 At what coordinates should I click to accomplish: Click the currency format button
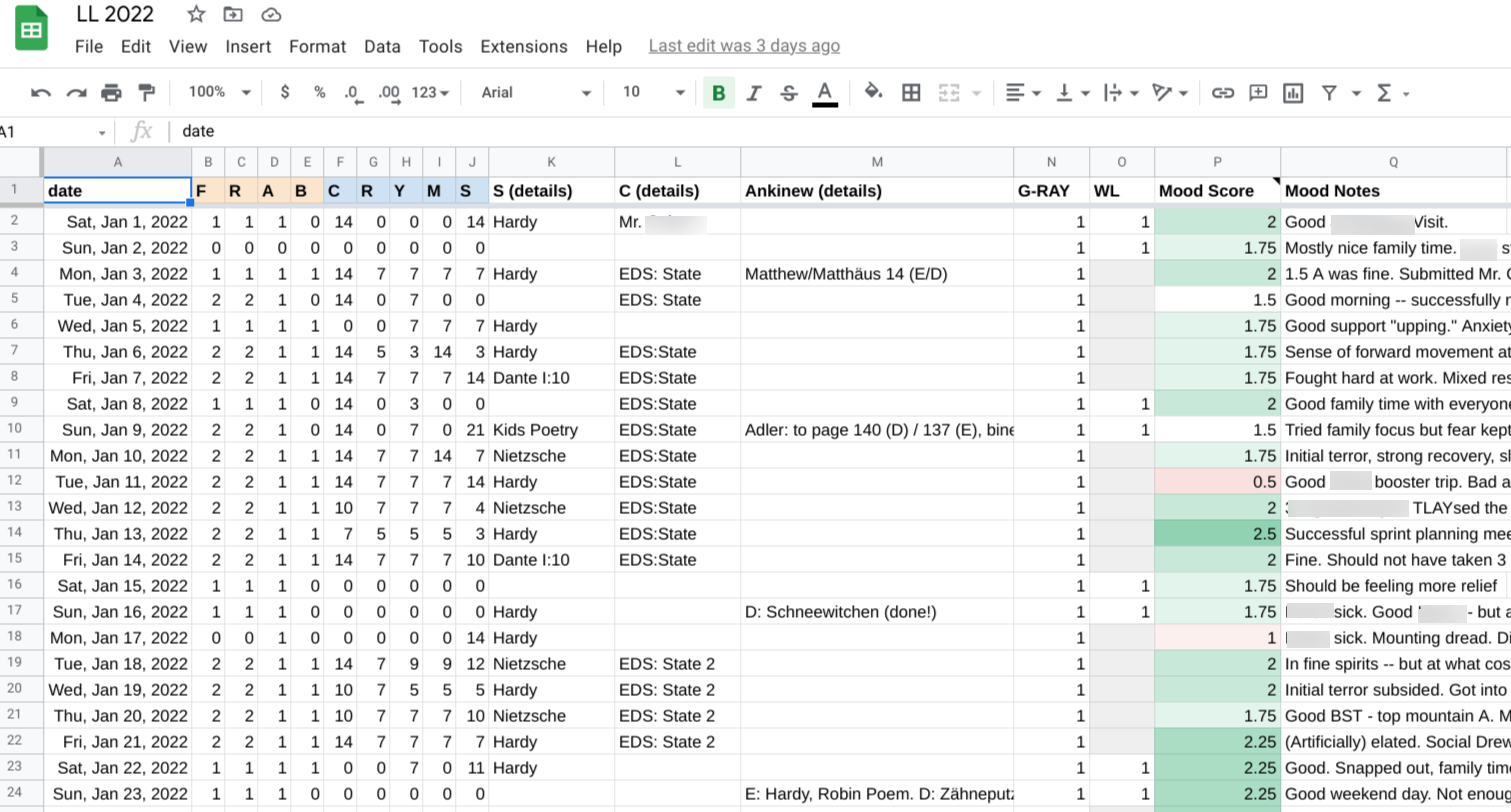click(285, 92)
